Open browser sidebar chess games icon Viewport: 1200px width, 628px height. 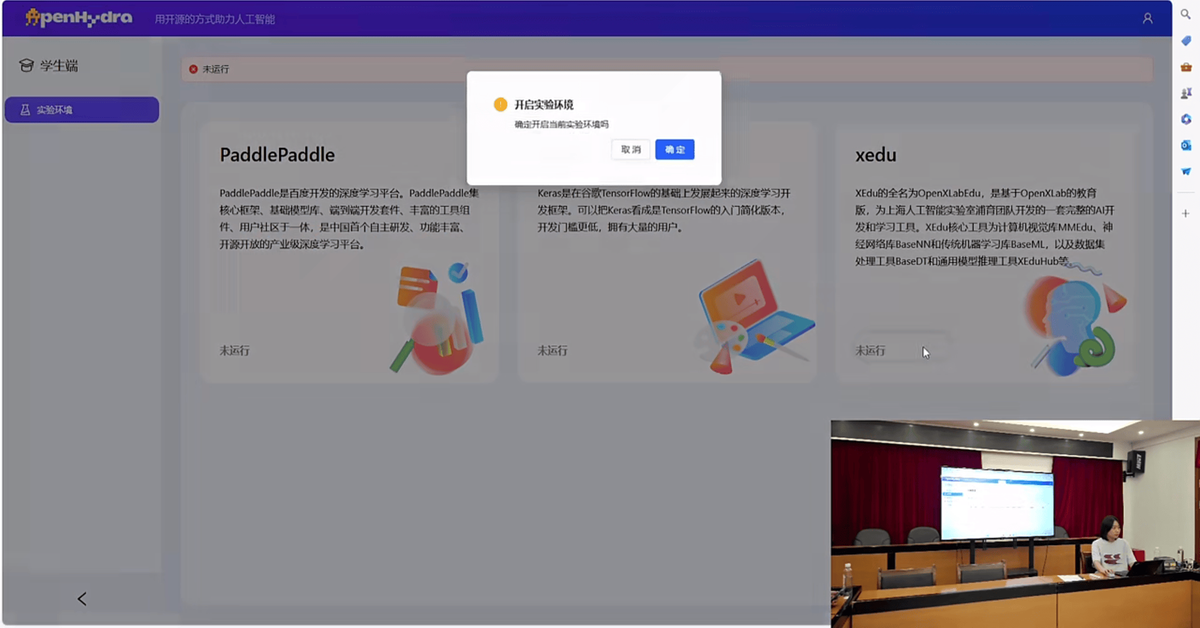pyautogui.click(x=1186, y=93)
